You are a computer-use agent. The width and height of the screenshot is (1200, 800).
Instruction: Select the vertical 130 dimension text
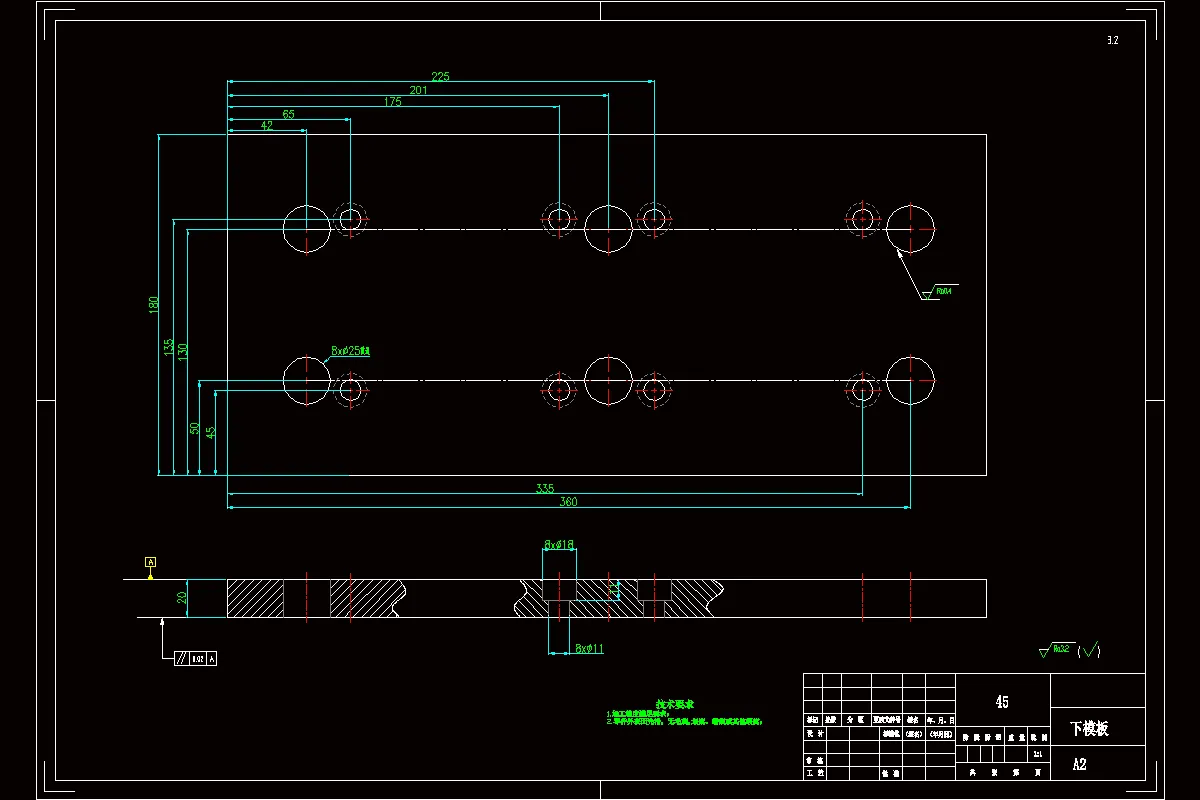point(183,352)
